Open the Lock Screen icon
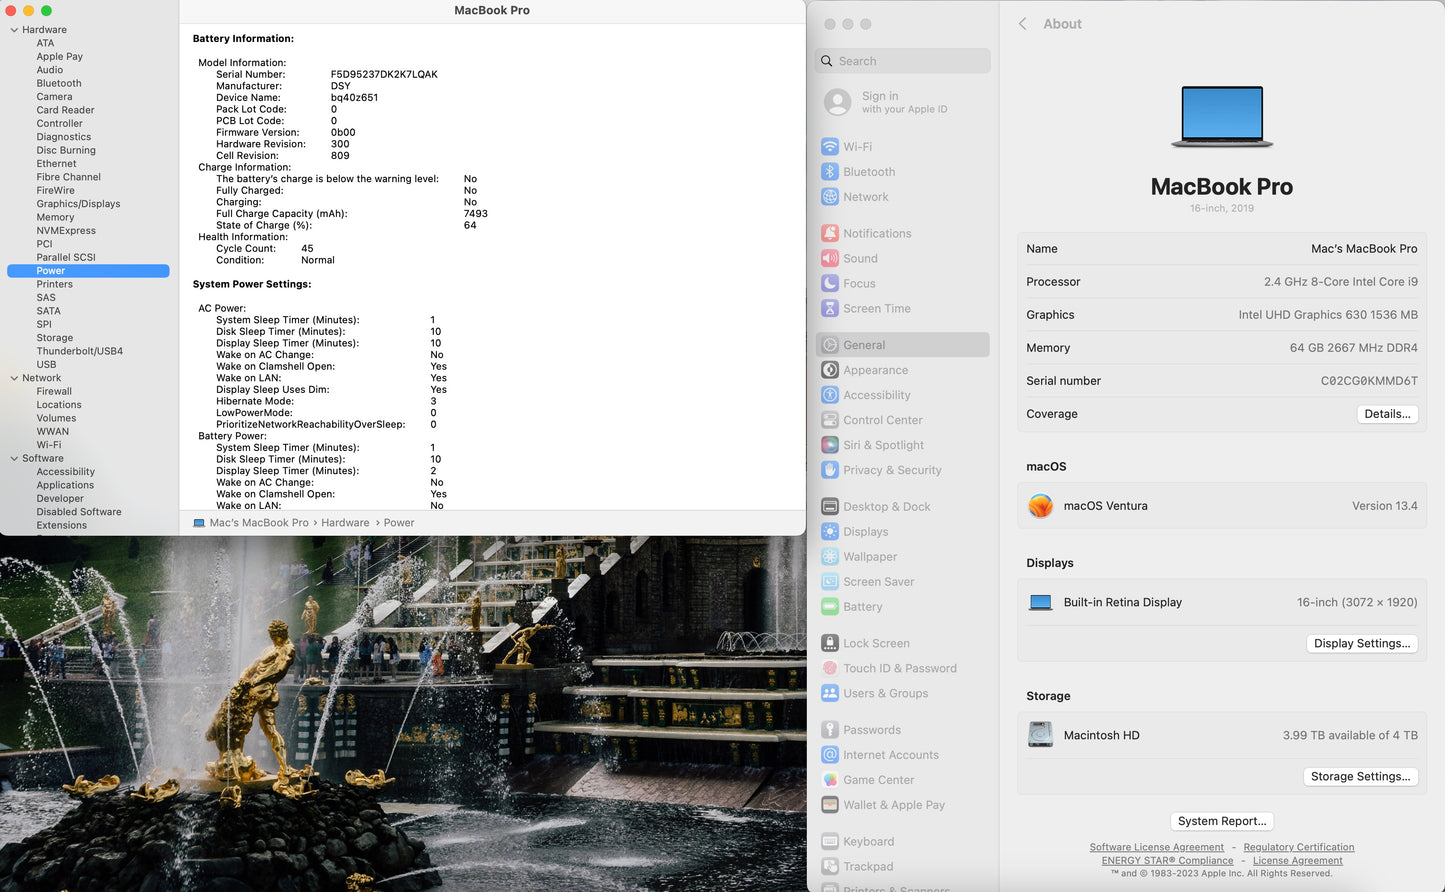The height and width of the screenshot is (892, 1445). [x=830, y=643]
